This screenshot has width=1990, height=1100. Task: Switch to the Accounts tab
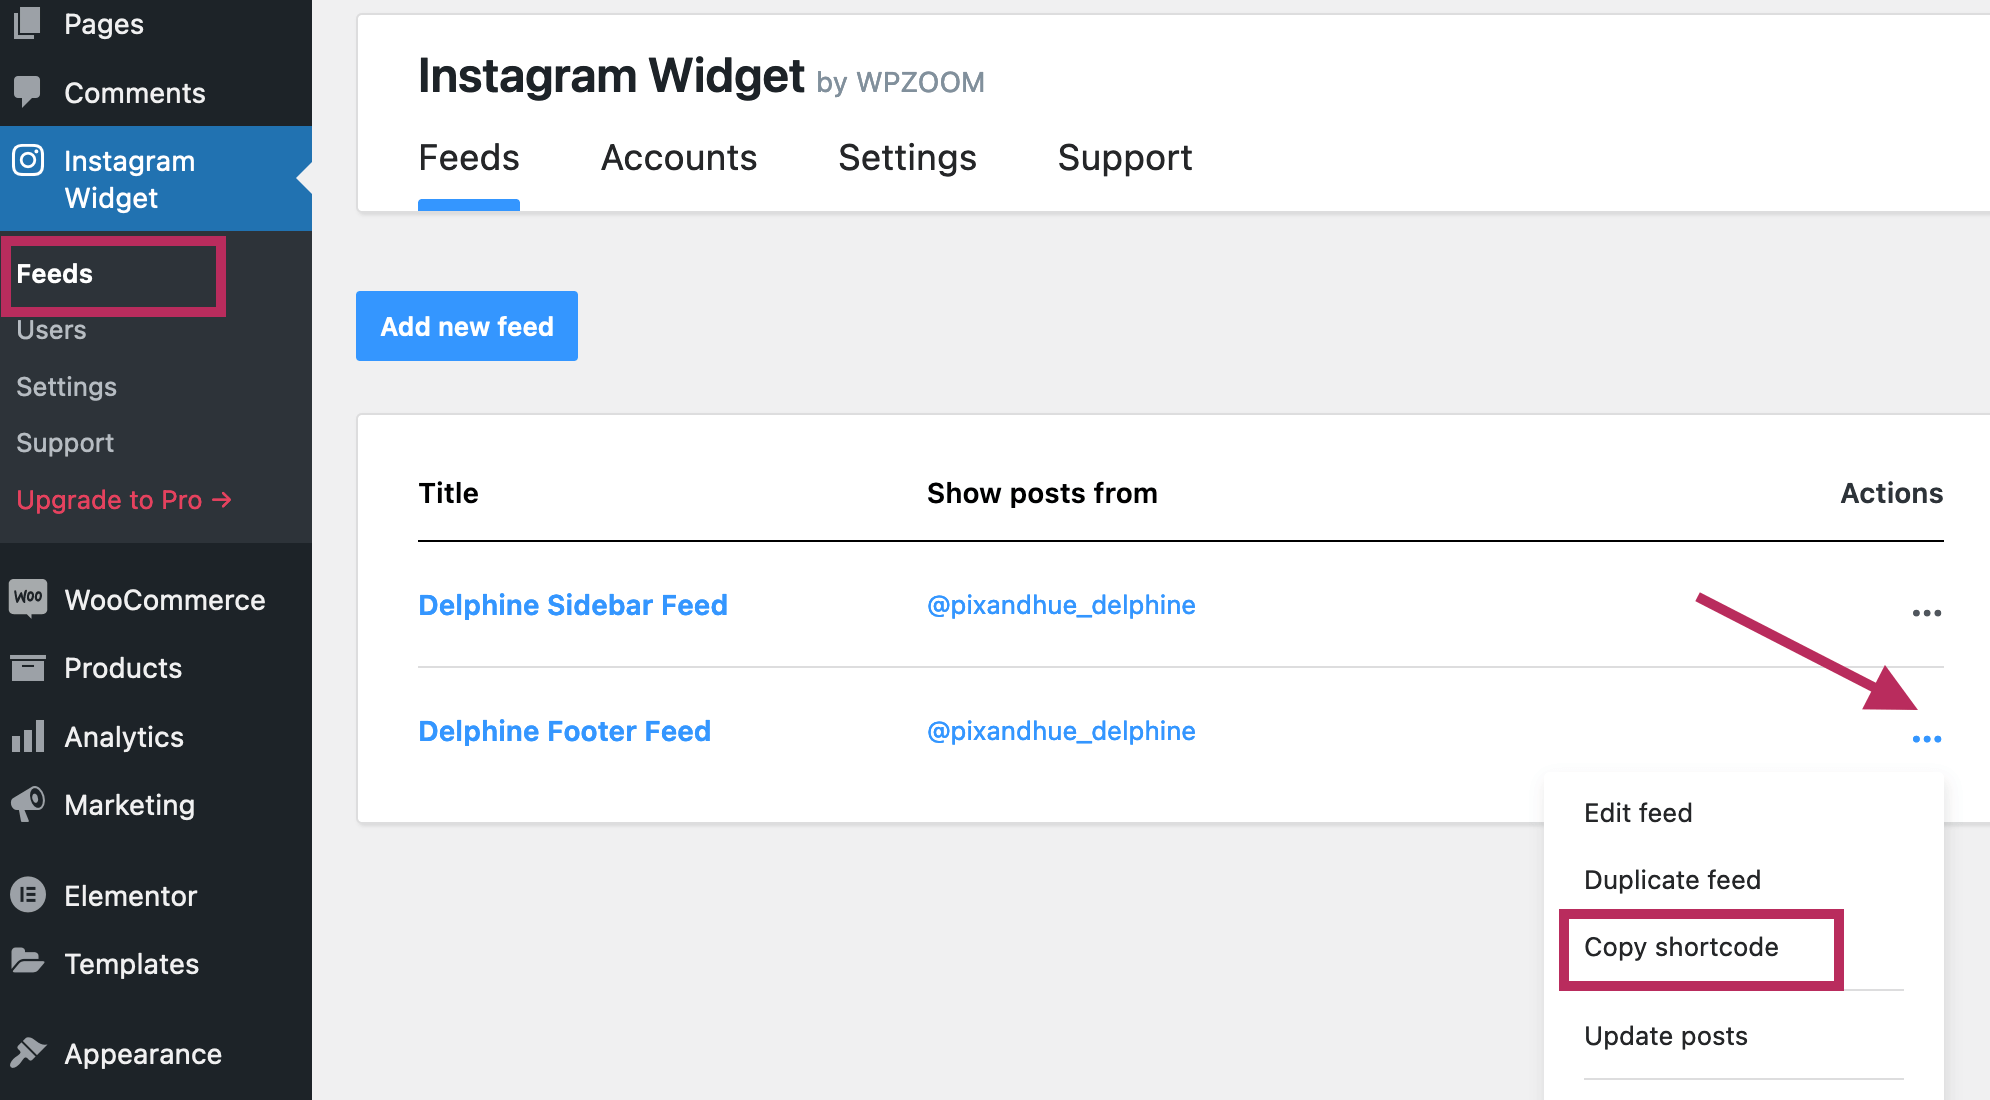(678, 158)
